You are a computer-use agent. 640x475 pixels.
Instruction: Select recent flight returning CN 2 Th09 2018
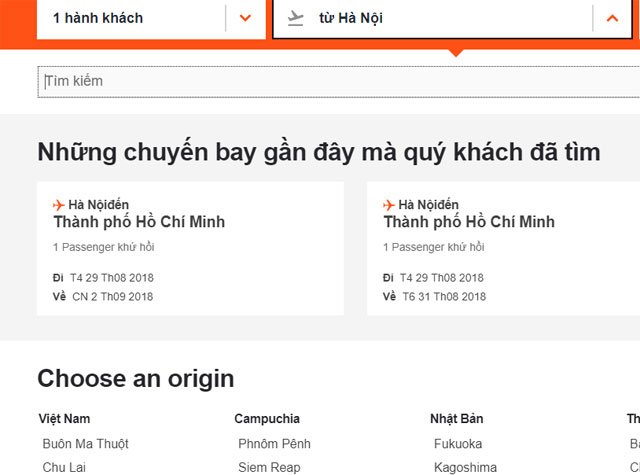(190, 250)
